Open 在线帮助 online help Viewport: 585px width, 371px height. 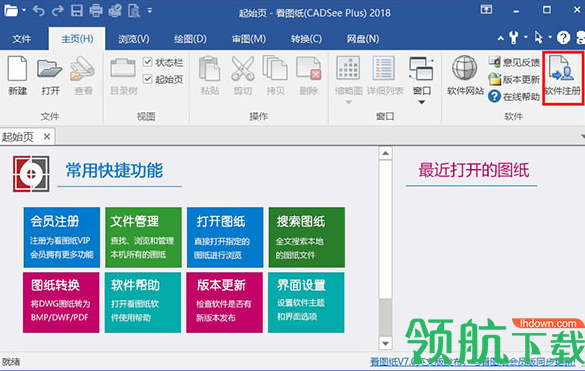[514, 97]
